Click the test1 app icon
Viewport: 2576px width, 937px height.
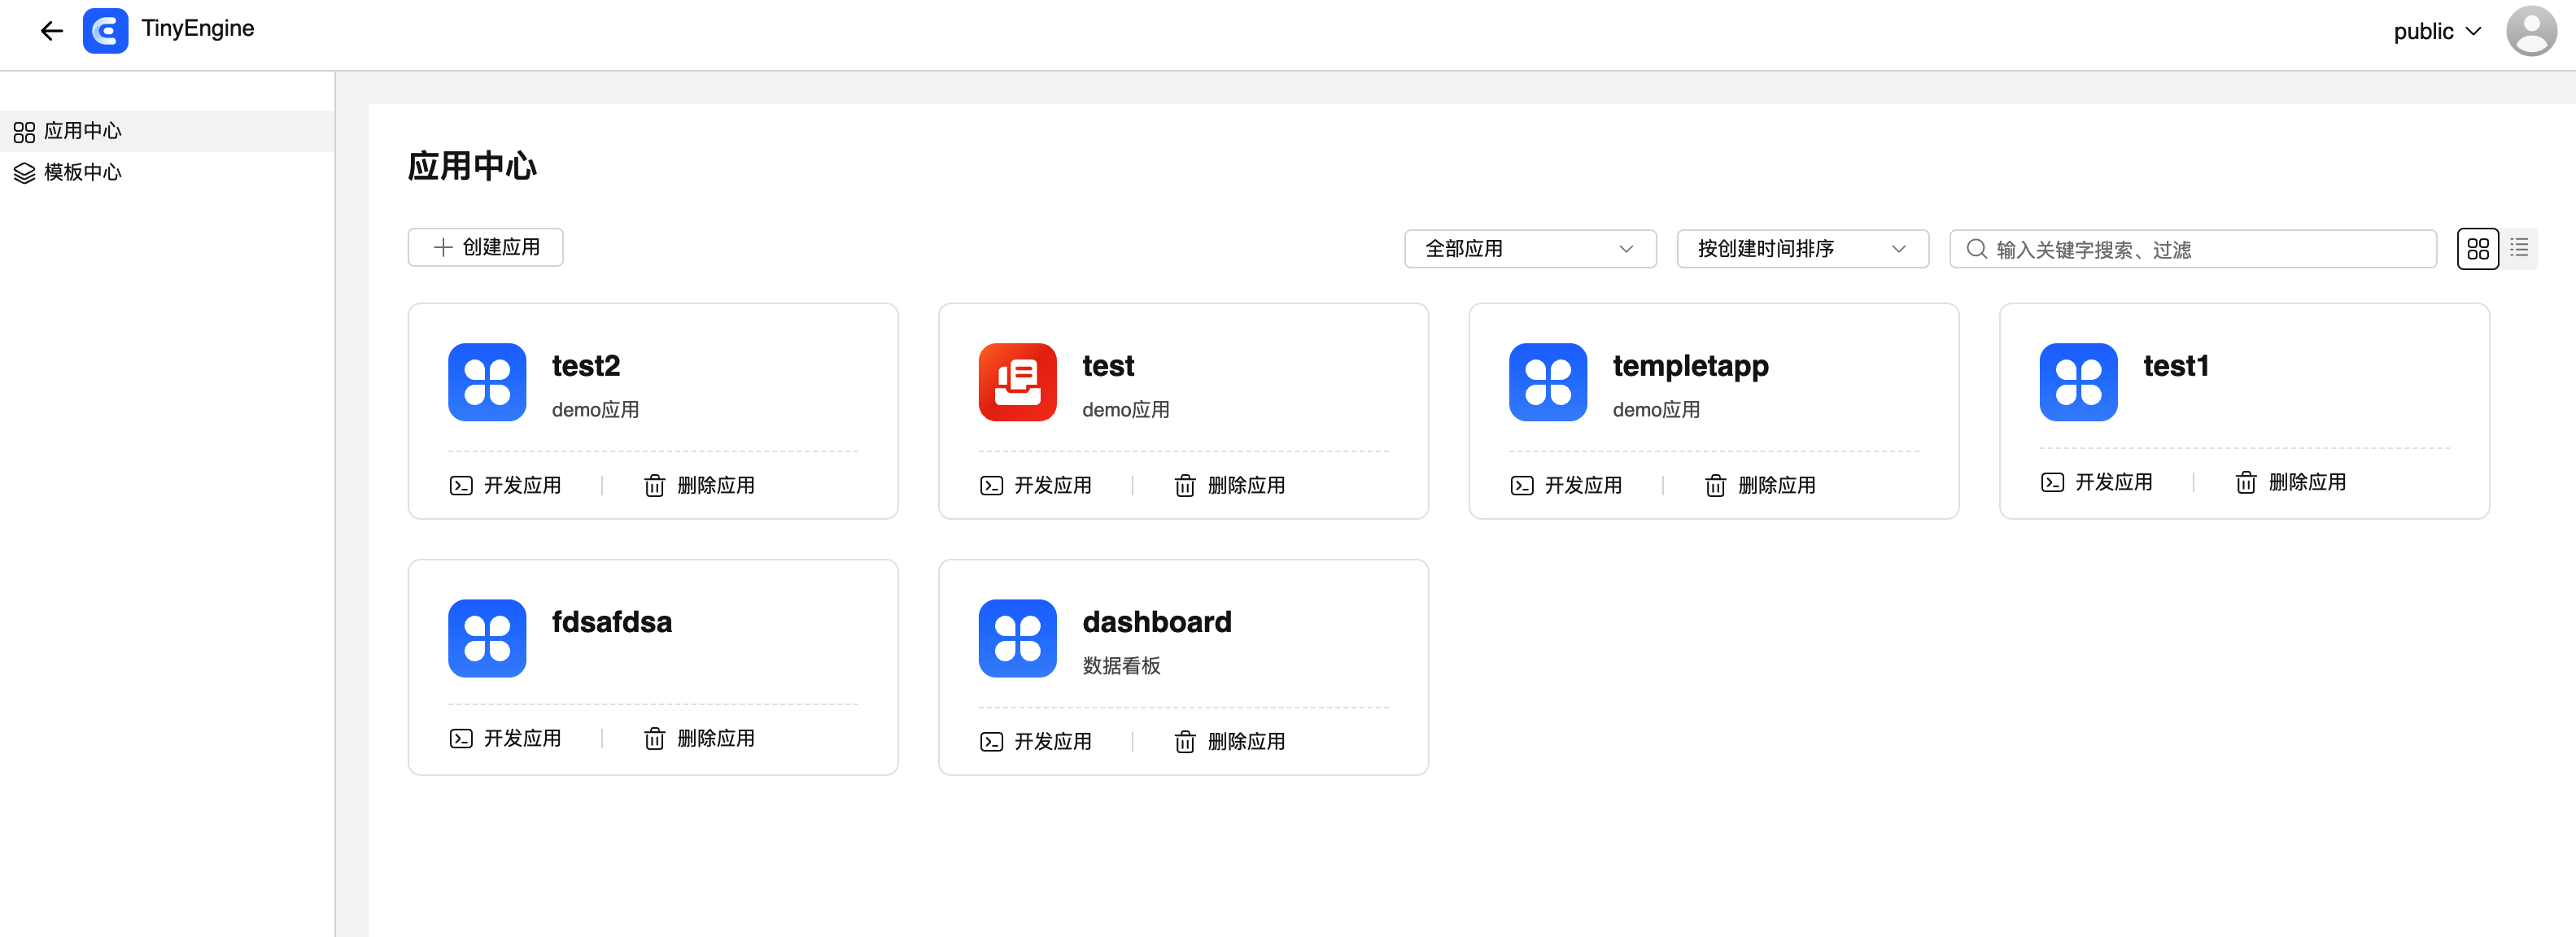[x=2077, y=382]
